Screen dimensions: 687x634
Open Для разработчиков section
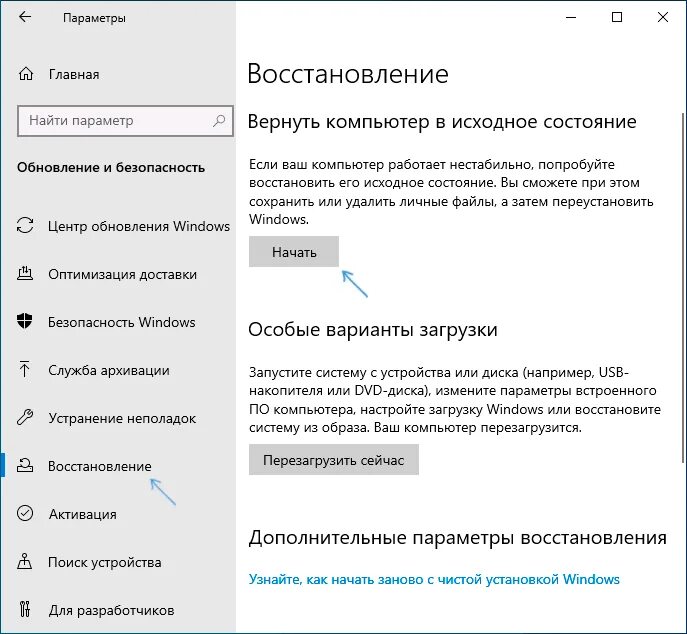tap(111, 610)
